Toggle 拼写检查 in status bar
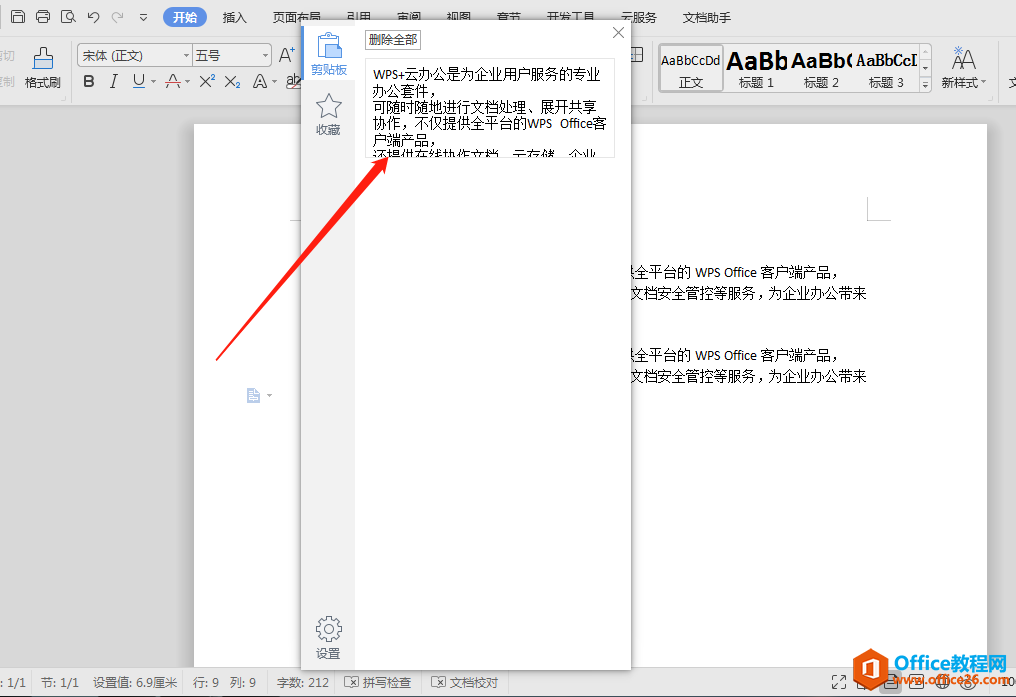This screenshot has height=697, width=1016. pos(378,682)
